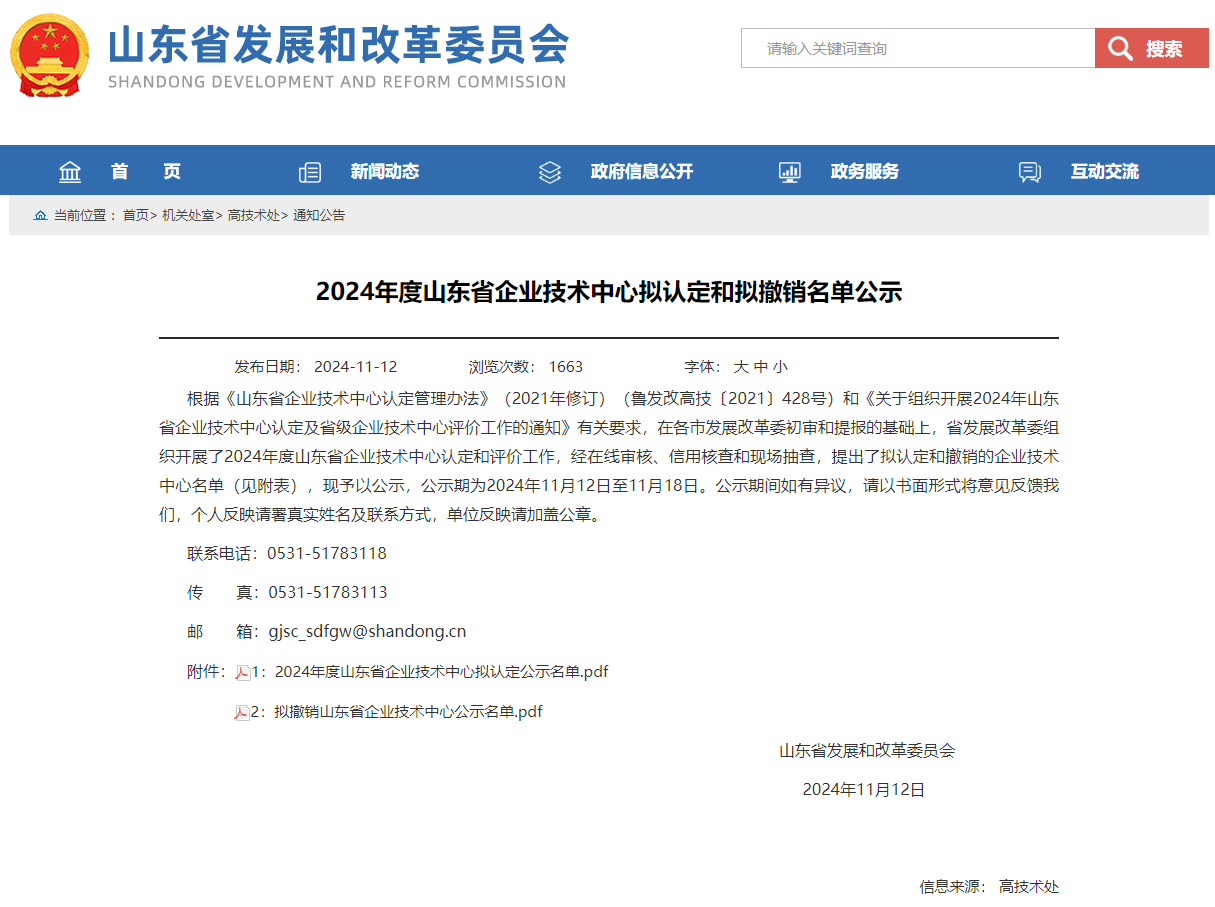Click the news document icon
This screenshot has width=1215, height=907.
point(310,172)
